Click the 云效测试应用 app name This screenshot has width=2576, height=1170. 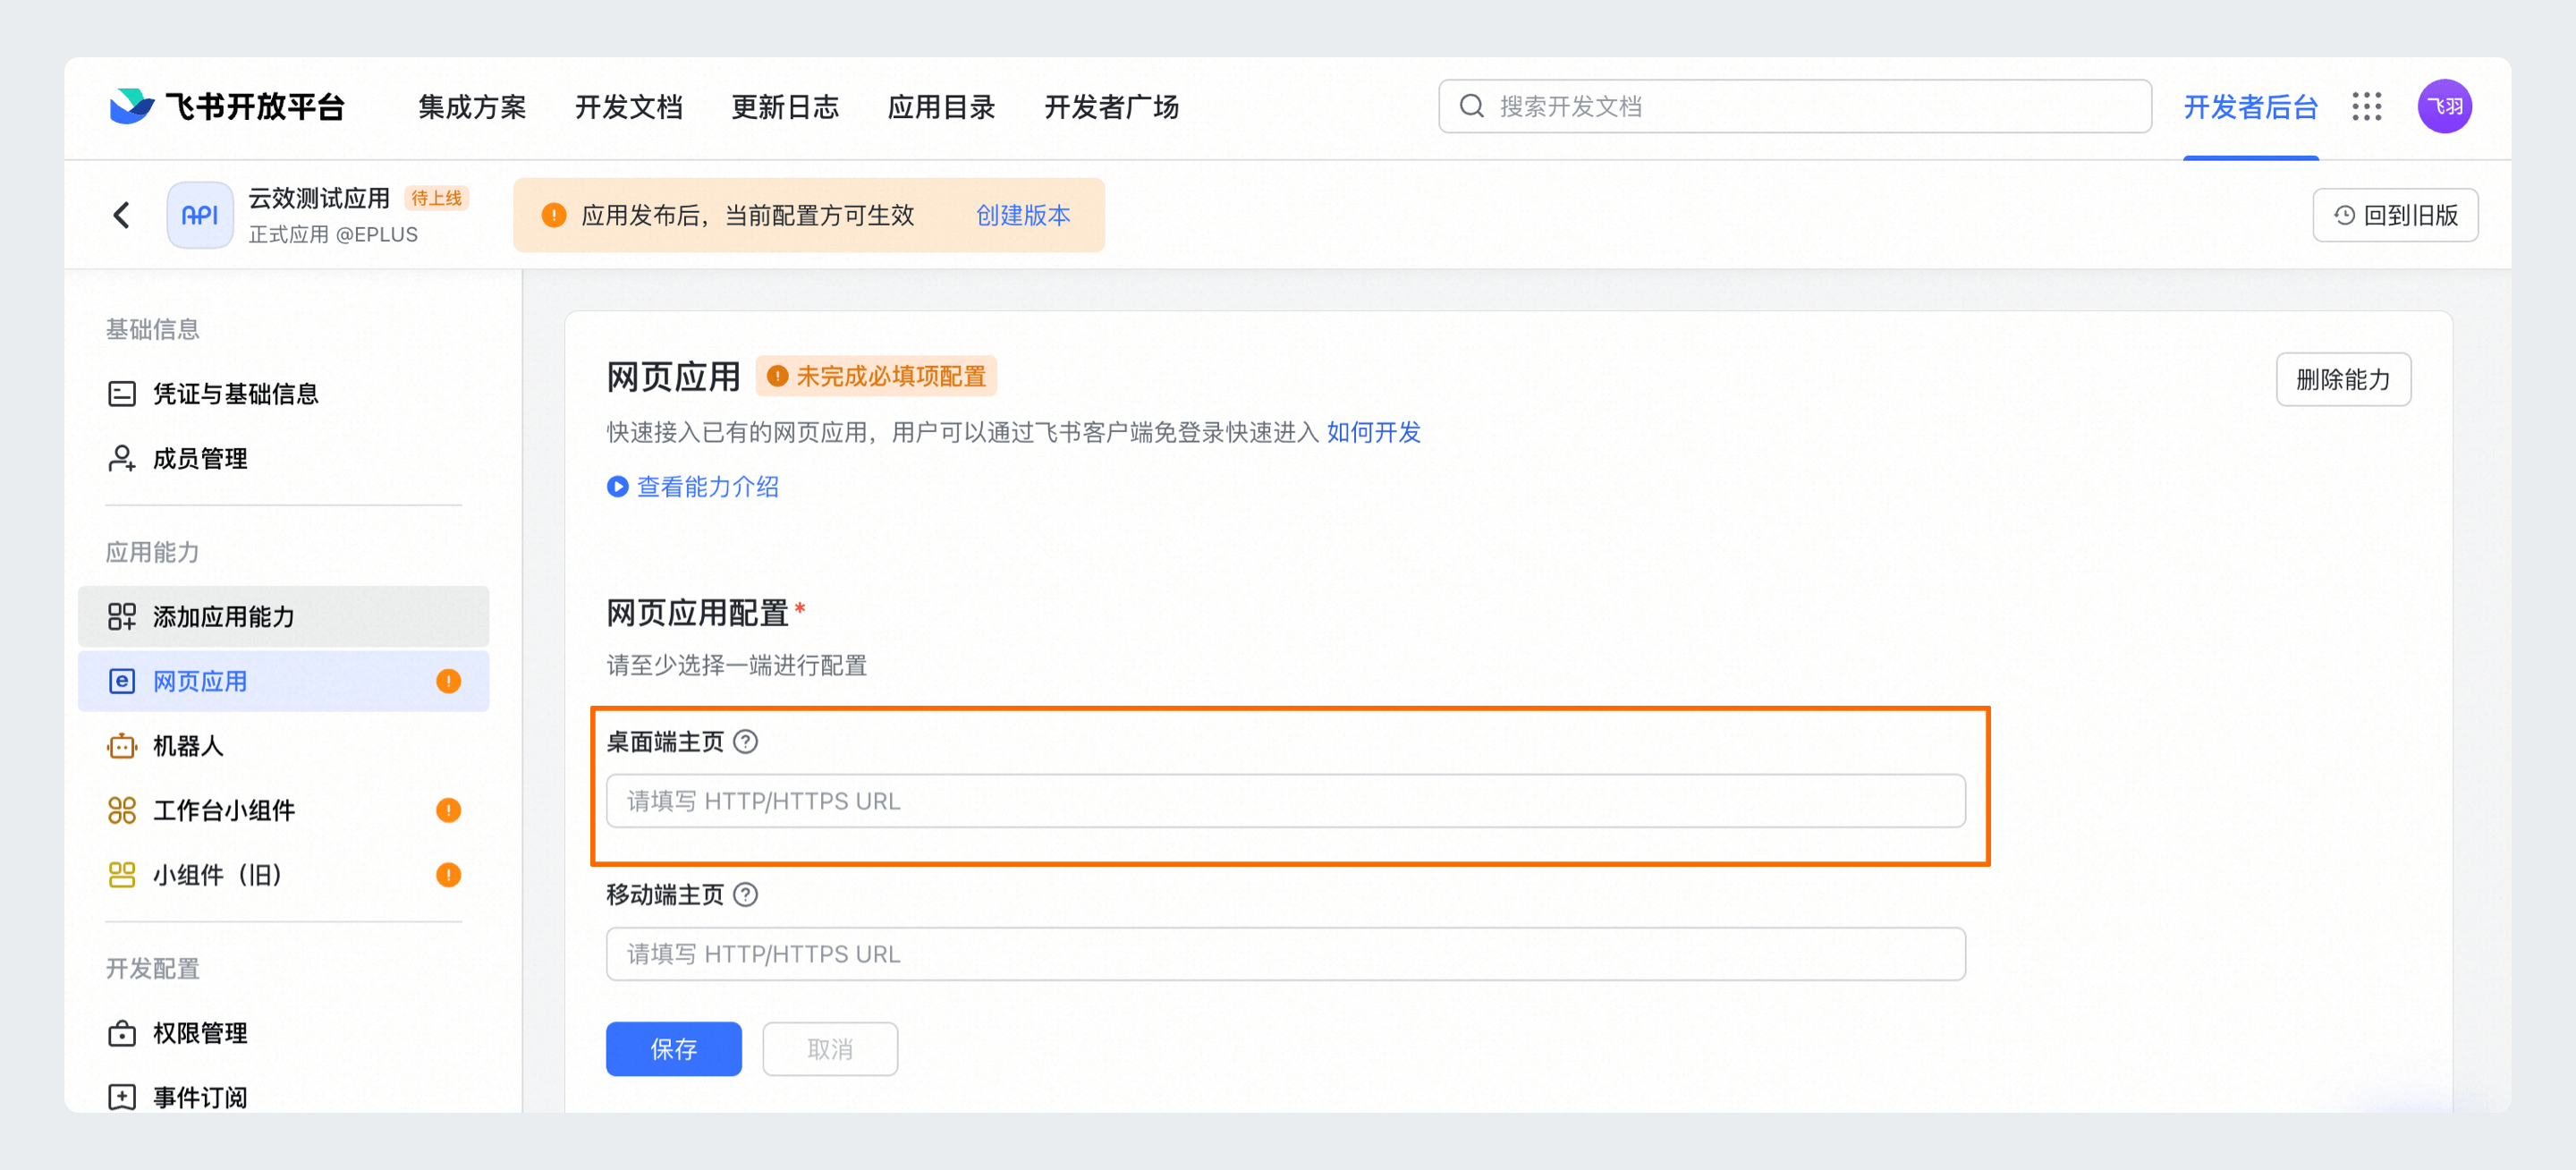click(319, 198)
